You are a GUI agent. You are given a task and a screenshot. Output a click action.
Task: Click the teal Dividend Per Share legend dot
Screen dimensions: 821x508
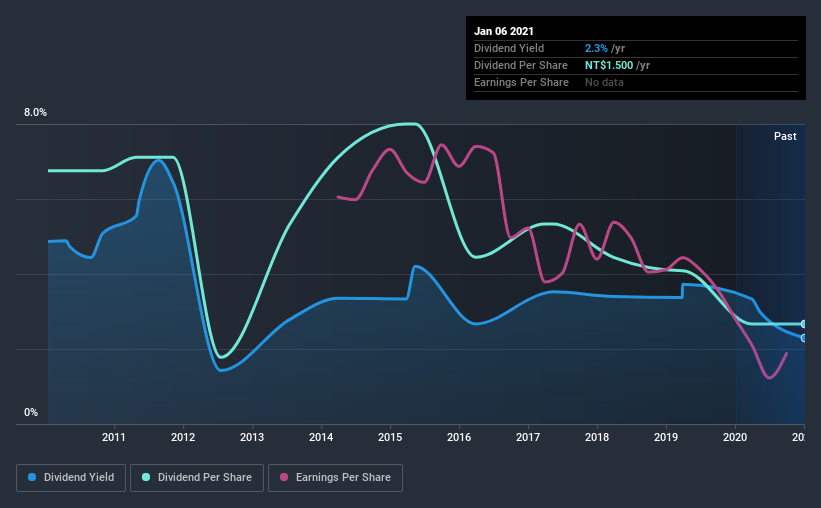[146, 477]
